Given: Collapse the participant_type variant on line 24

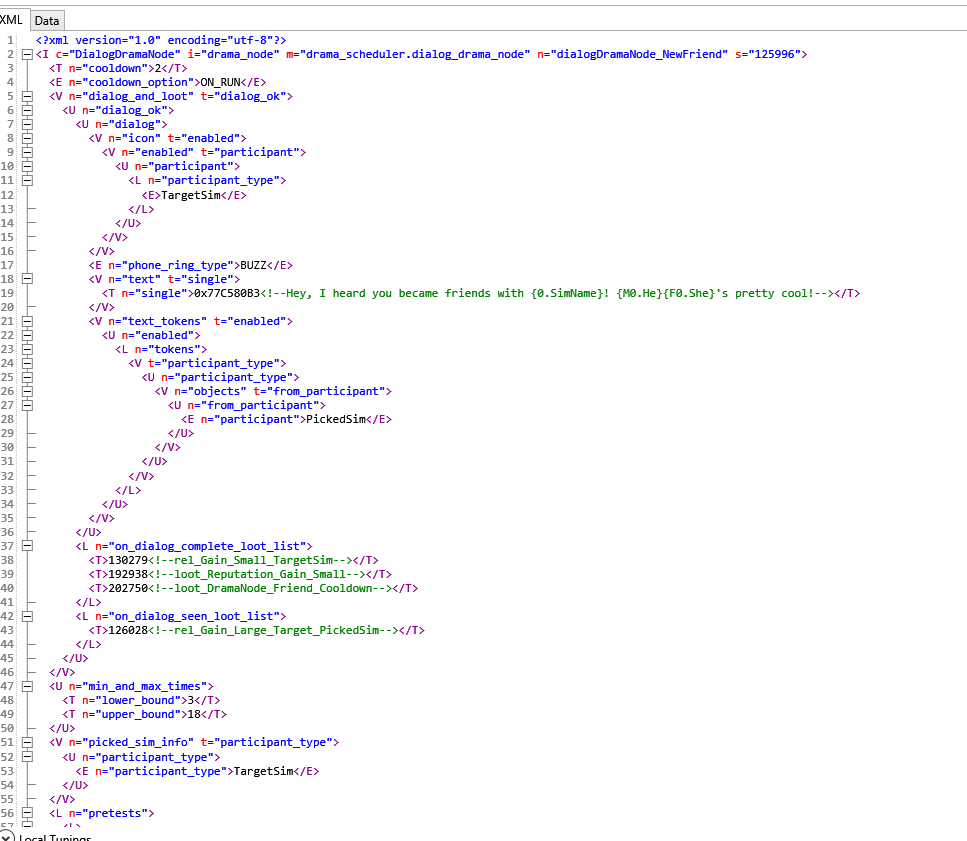Looking at the screenshot, I should [27, 363].
